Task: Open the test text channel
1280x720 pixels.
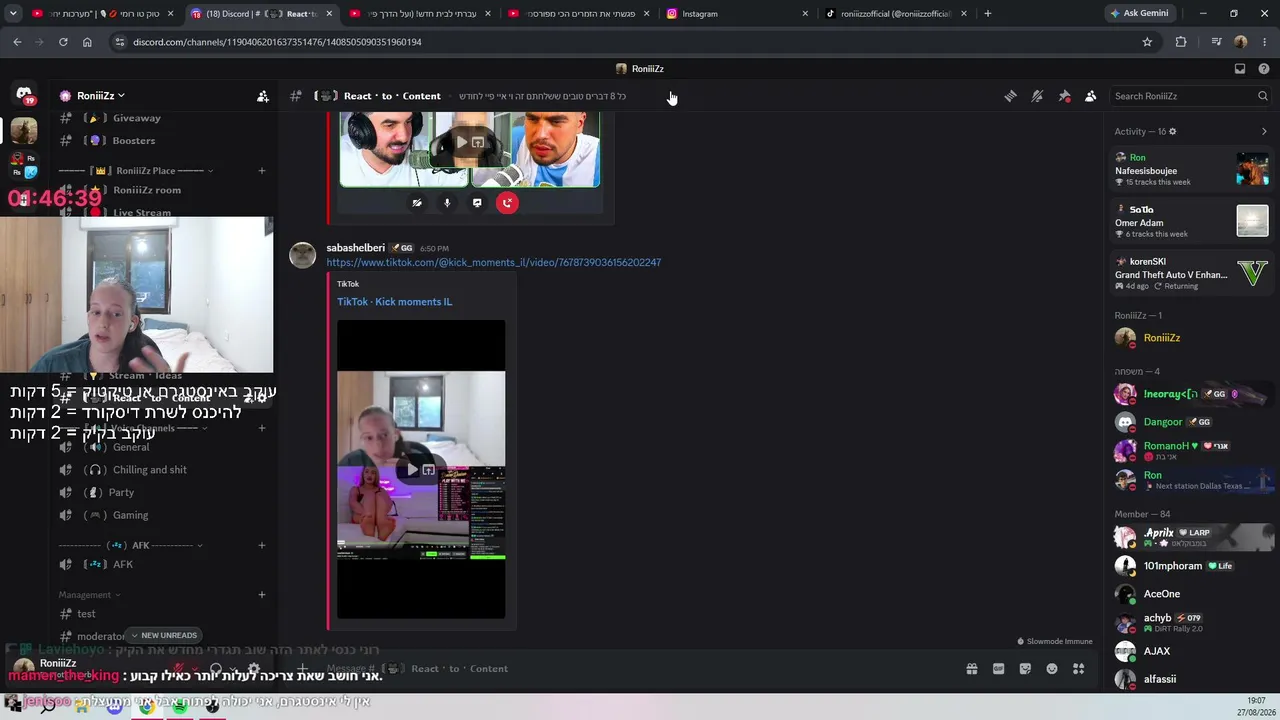Action: click(x=87, y=614)
